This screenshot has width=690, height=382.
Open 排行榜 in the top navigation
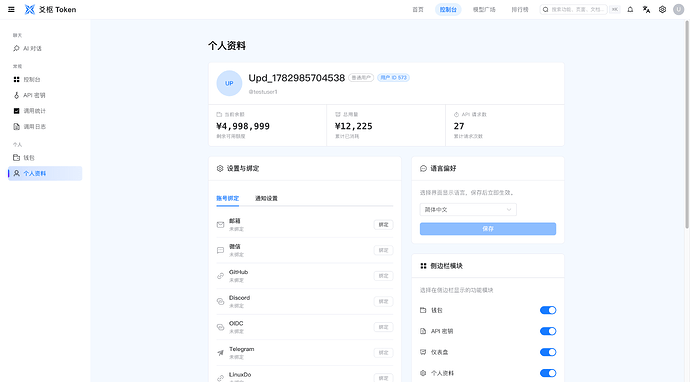pos(520,9)
